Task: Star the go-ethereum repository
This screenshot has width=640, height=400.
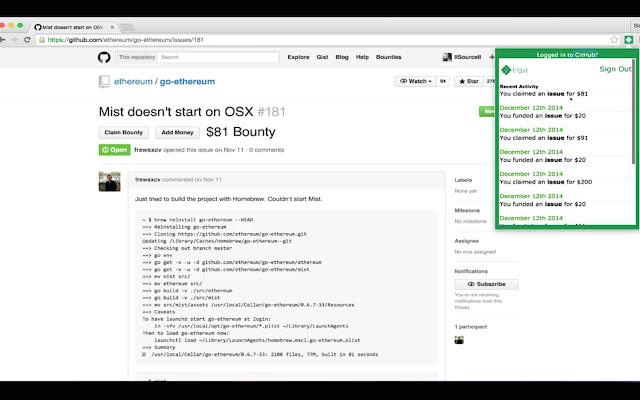Action: point(469,81)
